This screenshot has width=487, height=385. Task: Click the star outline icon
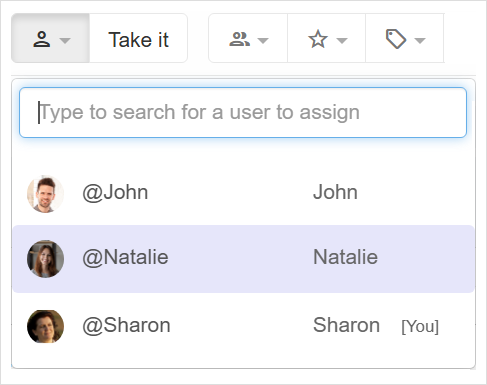(x=318, y=39)
